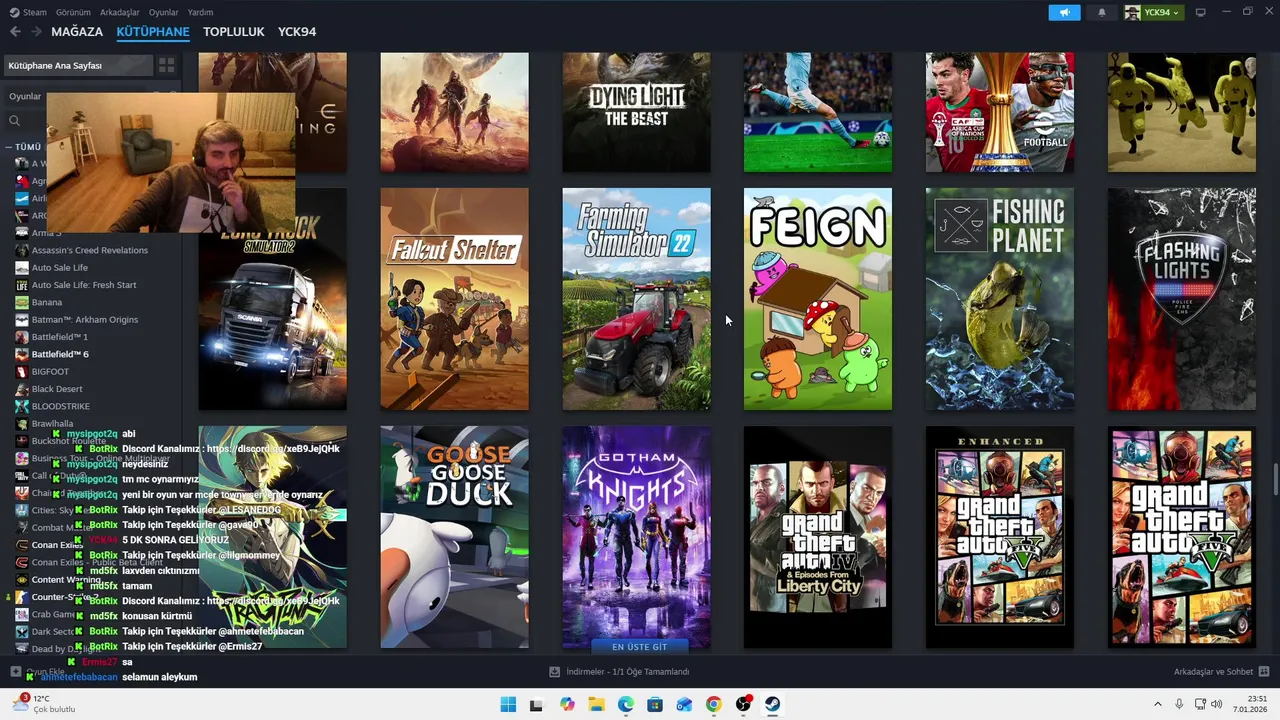Open the Steam announcements megaphone button
The height and width of the screenshot is (720, 1280).
(1064, 12)
